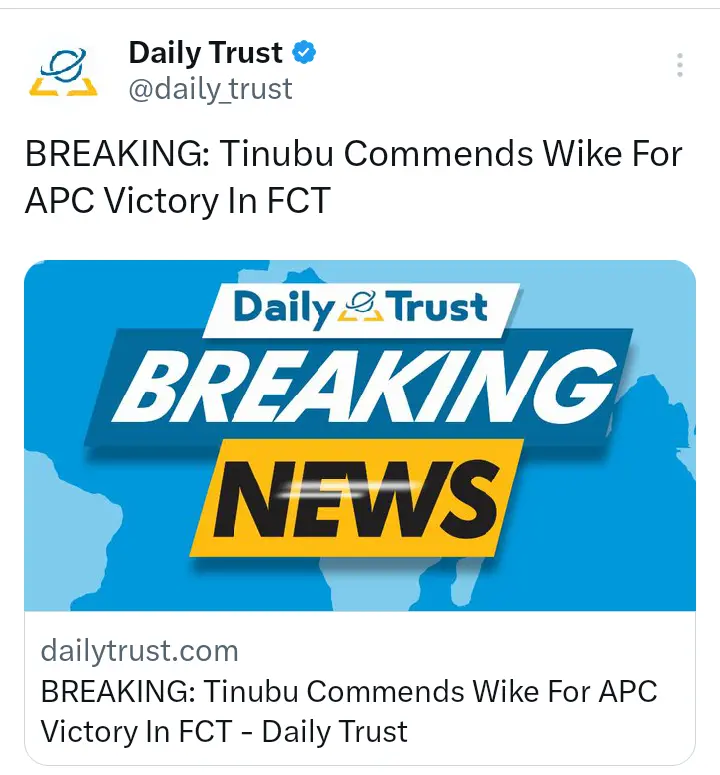Image resolution: width=720 pixels, height=775 pixels.
Task: Open the dailytrust.com domain link
Action: (x=139, y=651)
